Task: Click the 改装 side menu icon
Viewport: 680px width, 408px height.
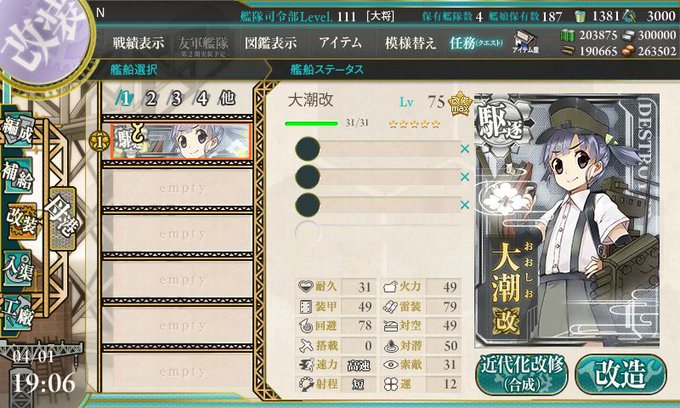Action: 21,221
